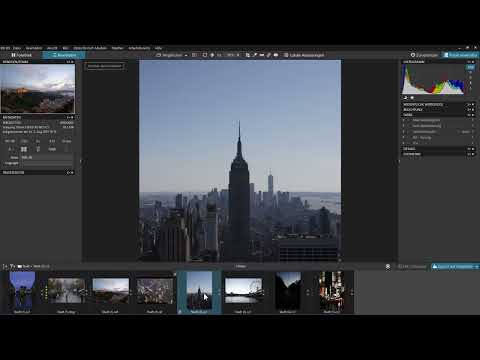
Task: Select the neon city lights thumbnail
Action: (332, 290)
